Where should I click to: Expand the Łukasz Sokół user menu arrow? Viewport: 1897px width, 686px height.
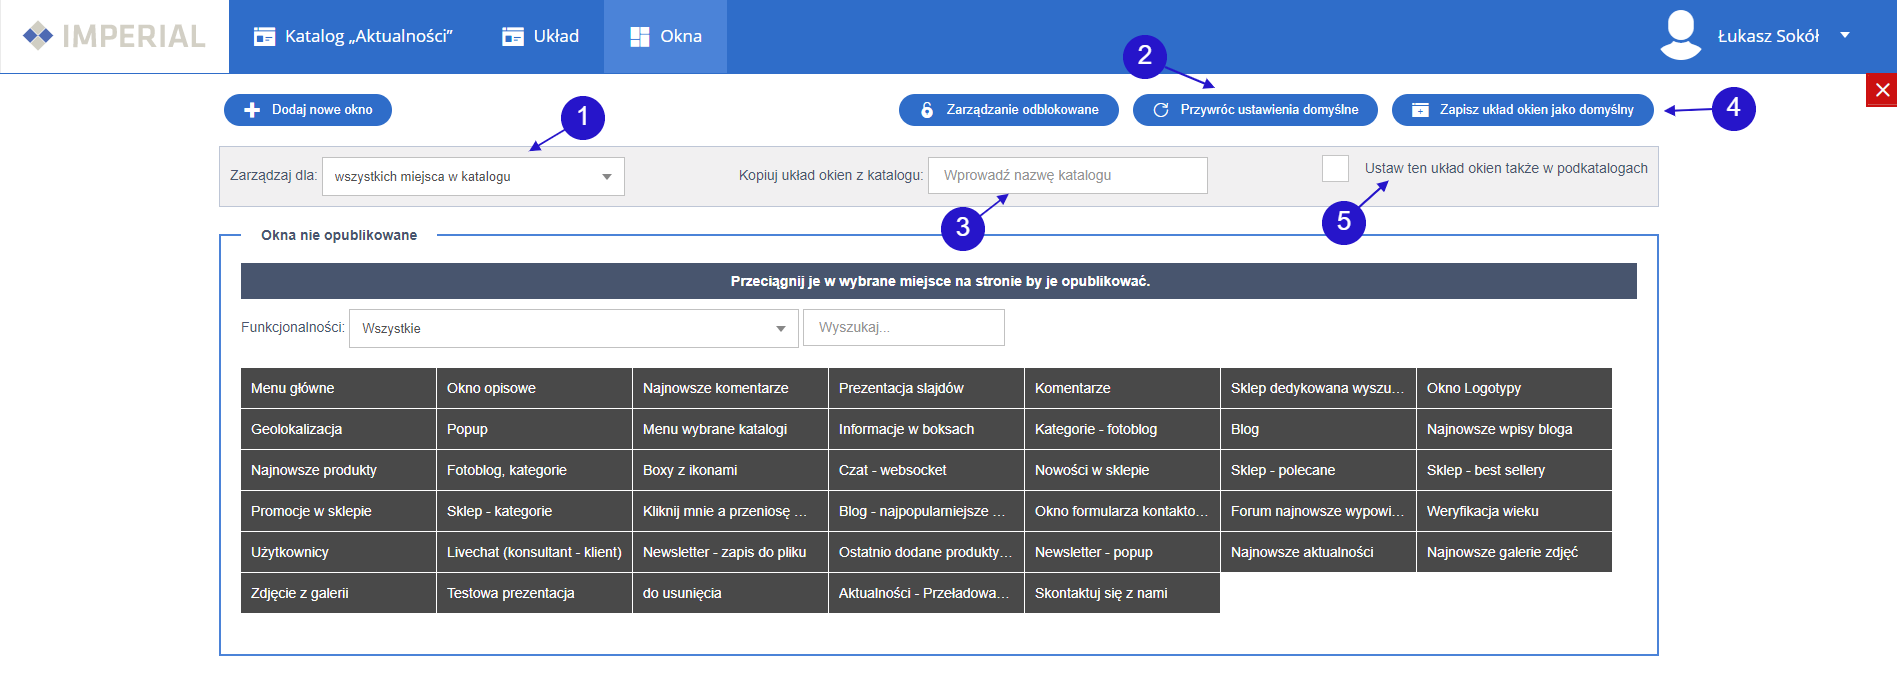1845,36
